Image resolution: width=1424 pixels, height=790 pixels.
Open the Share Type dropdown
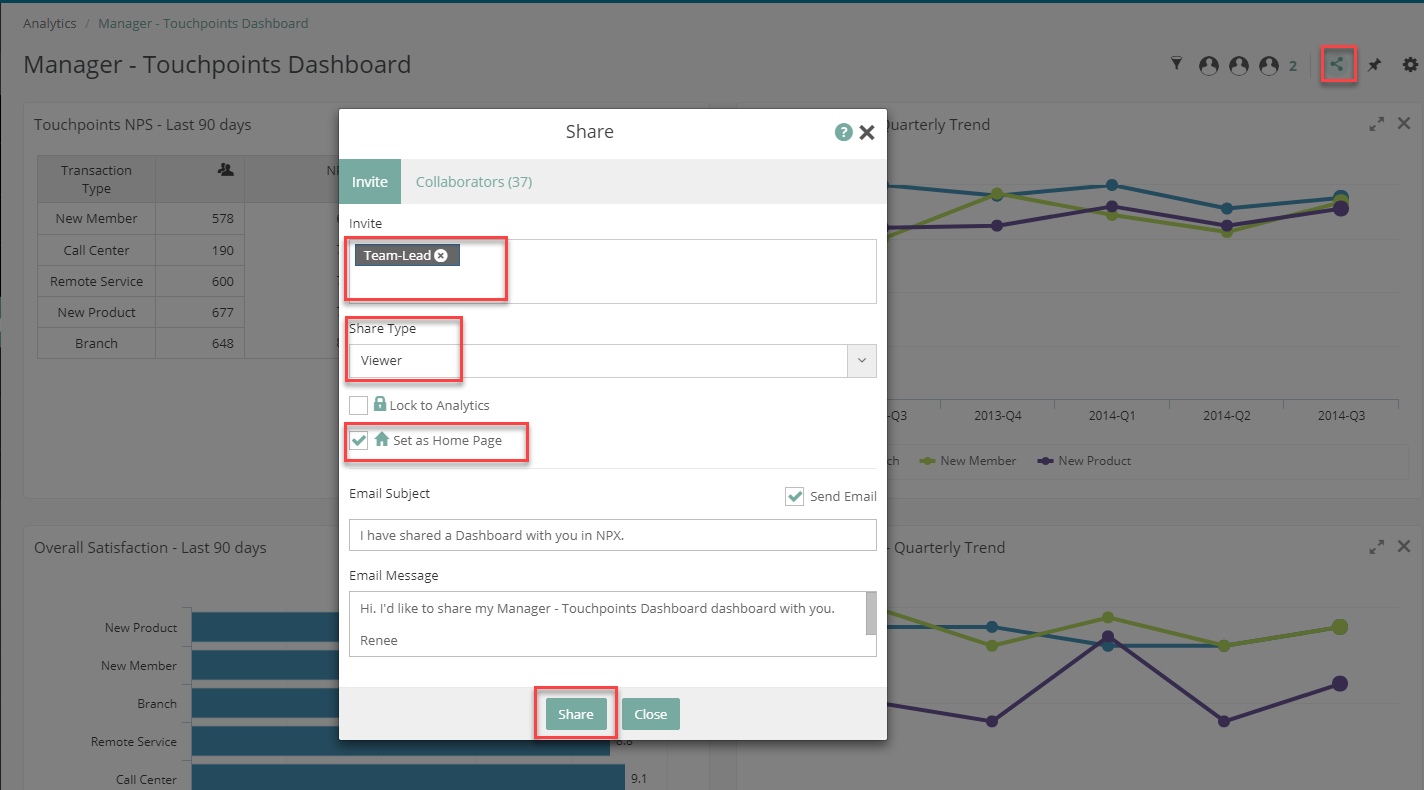click(x=861, y=361)
